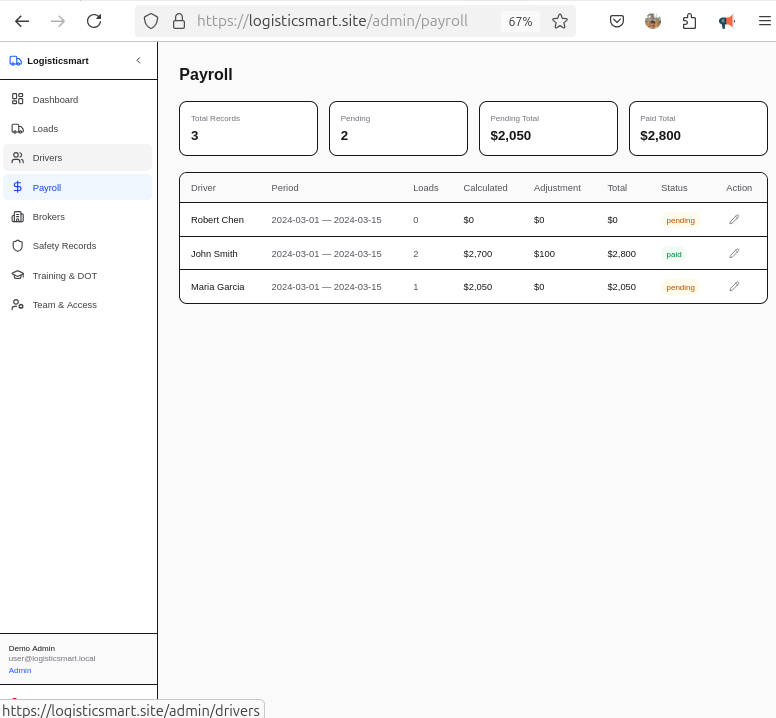Viewport: 776px width, 718px height.
Task: Click Demo Admin user name
Action: (x=32, y=648)
